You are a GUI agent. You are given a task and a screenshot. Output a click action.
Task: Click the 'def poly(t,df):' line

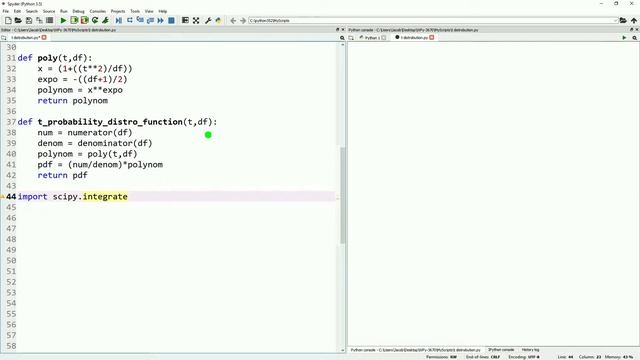coord(55,58)
